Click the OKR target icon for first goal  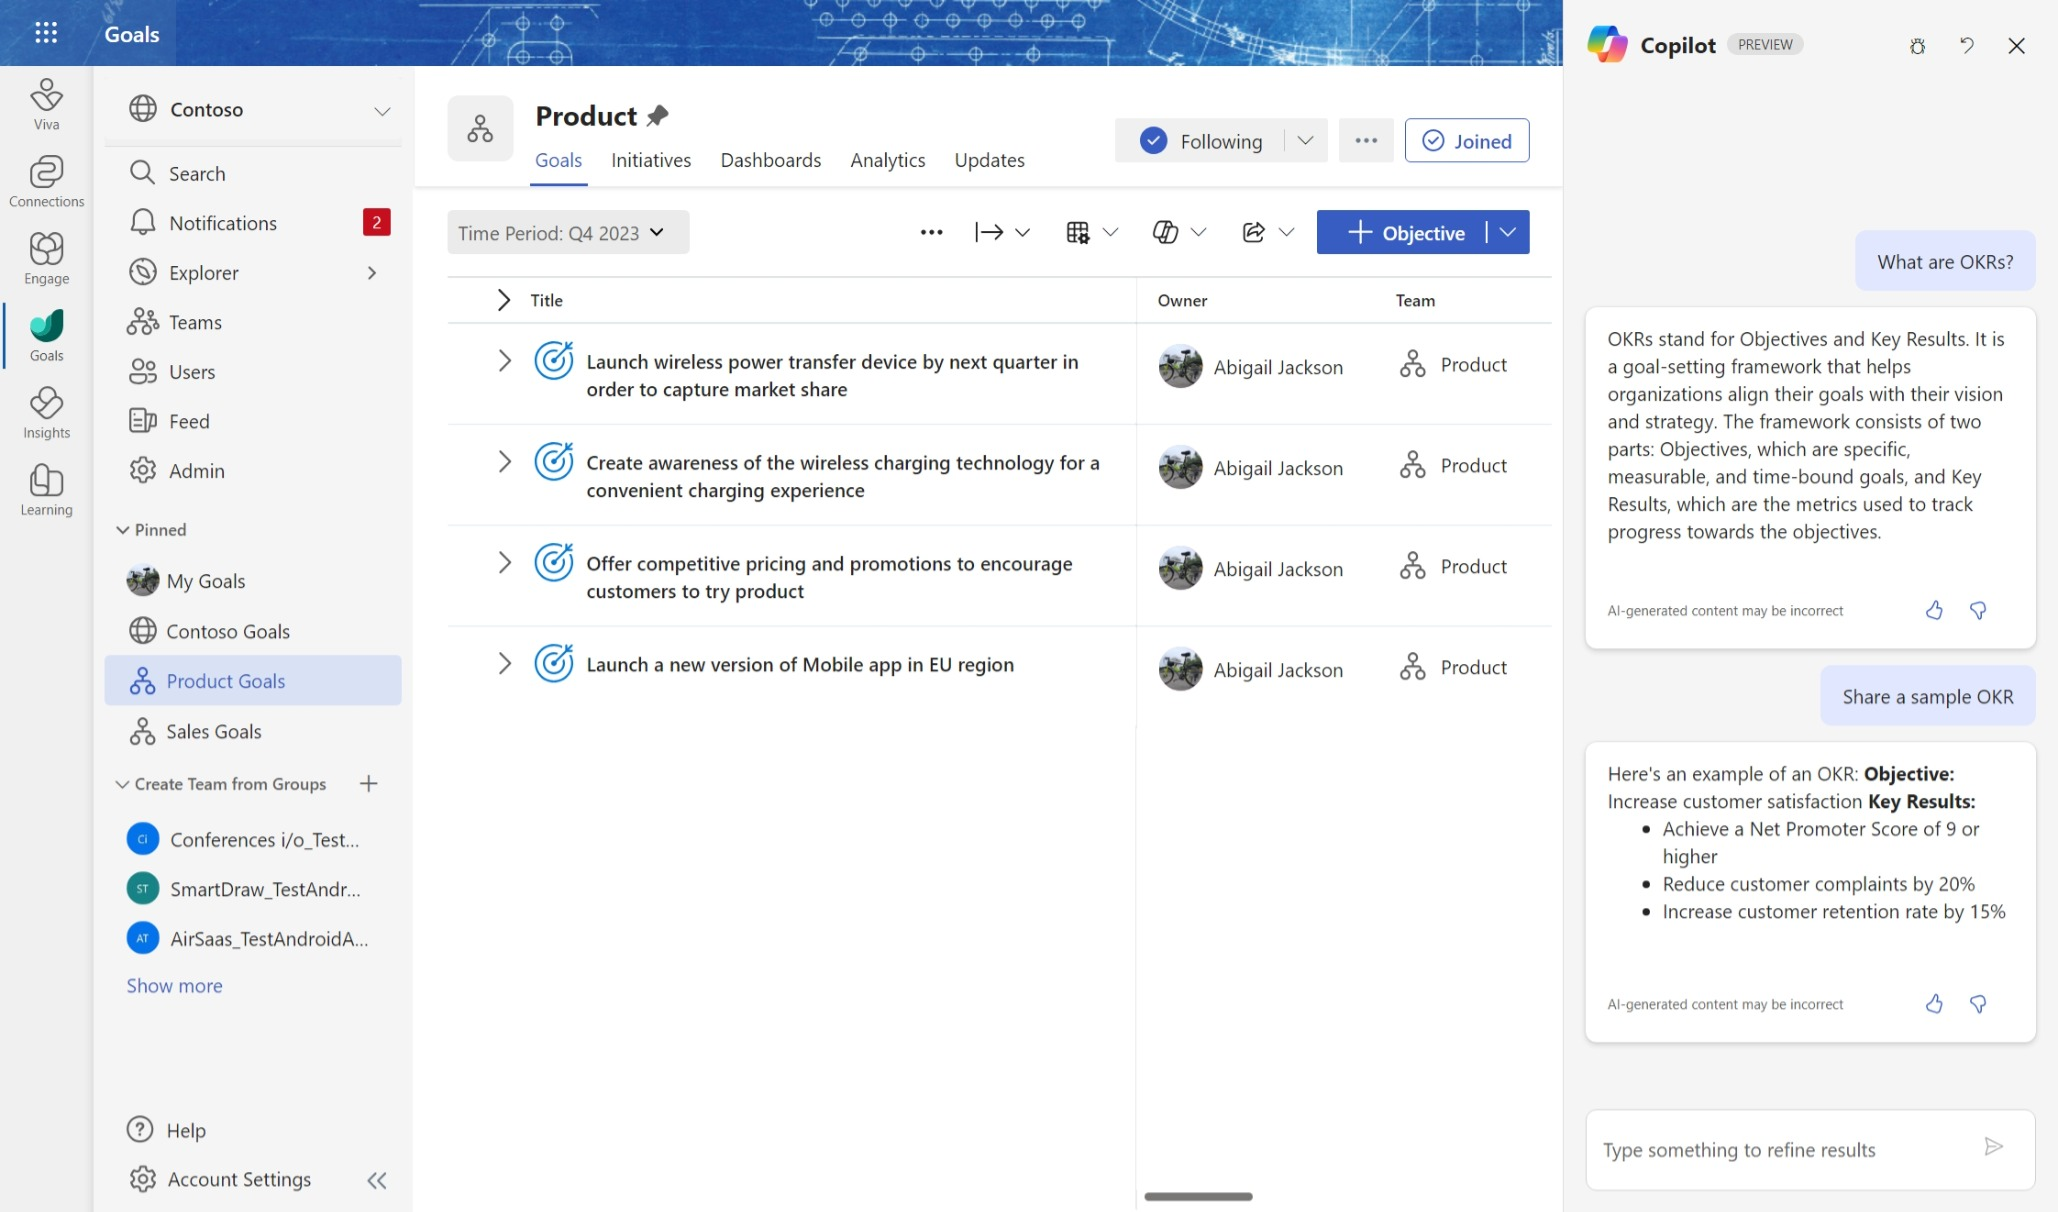[x=552, y=364]
